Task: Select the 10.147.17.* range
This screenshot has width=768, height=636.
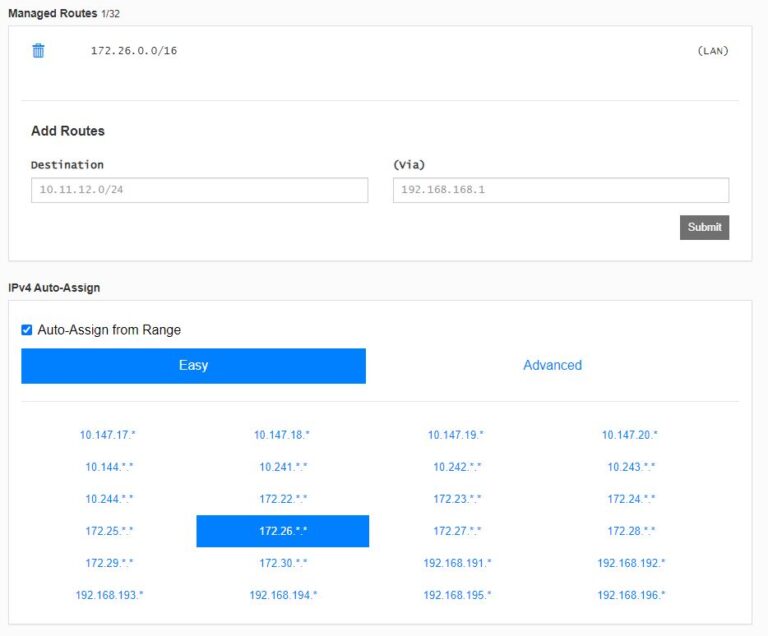Action: [108, 435]
